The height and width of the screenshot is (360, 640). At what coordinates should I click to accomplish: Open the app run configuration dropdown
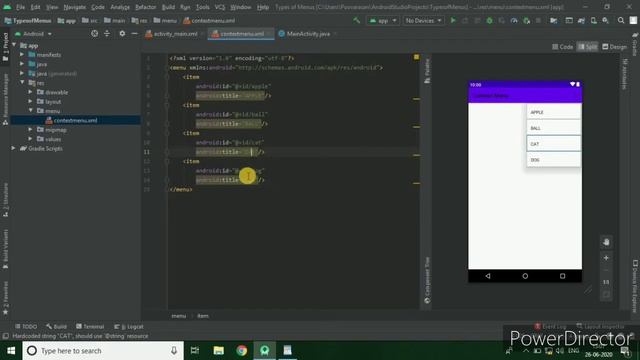[383, 20]
